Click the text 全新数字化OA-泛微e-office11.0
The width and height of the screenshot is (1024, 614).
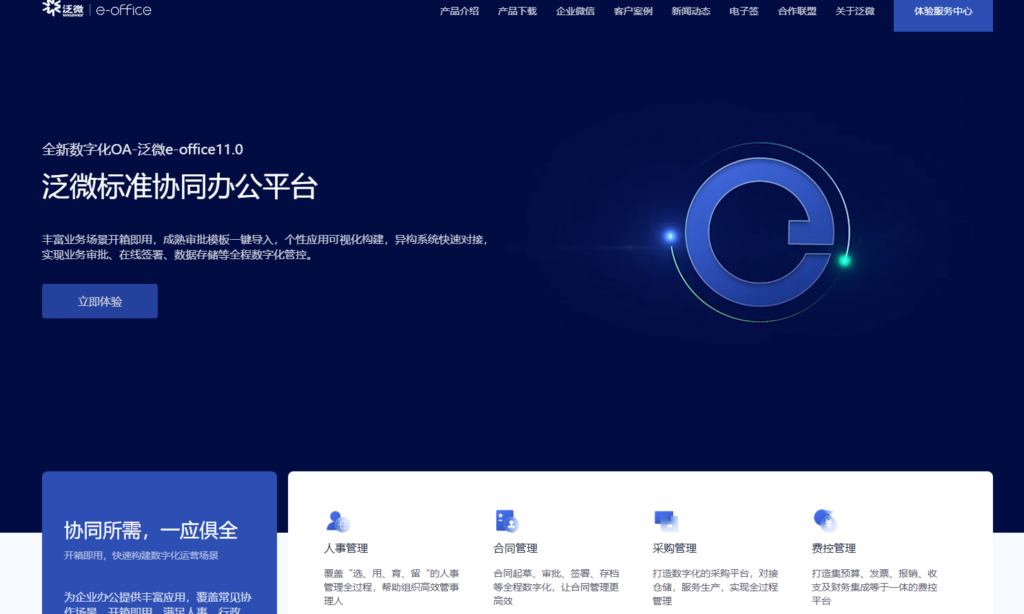point(142,150)
